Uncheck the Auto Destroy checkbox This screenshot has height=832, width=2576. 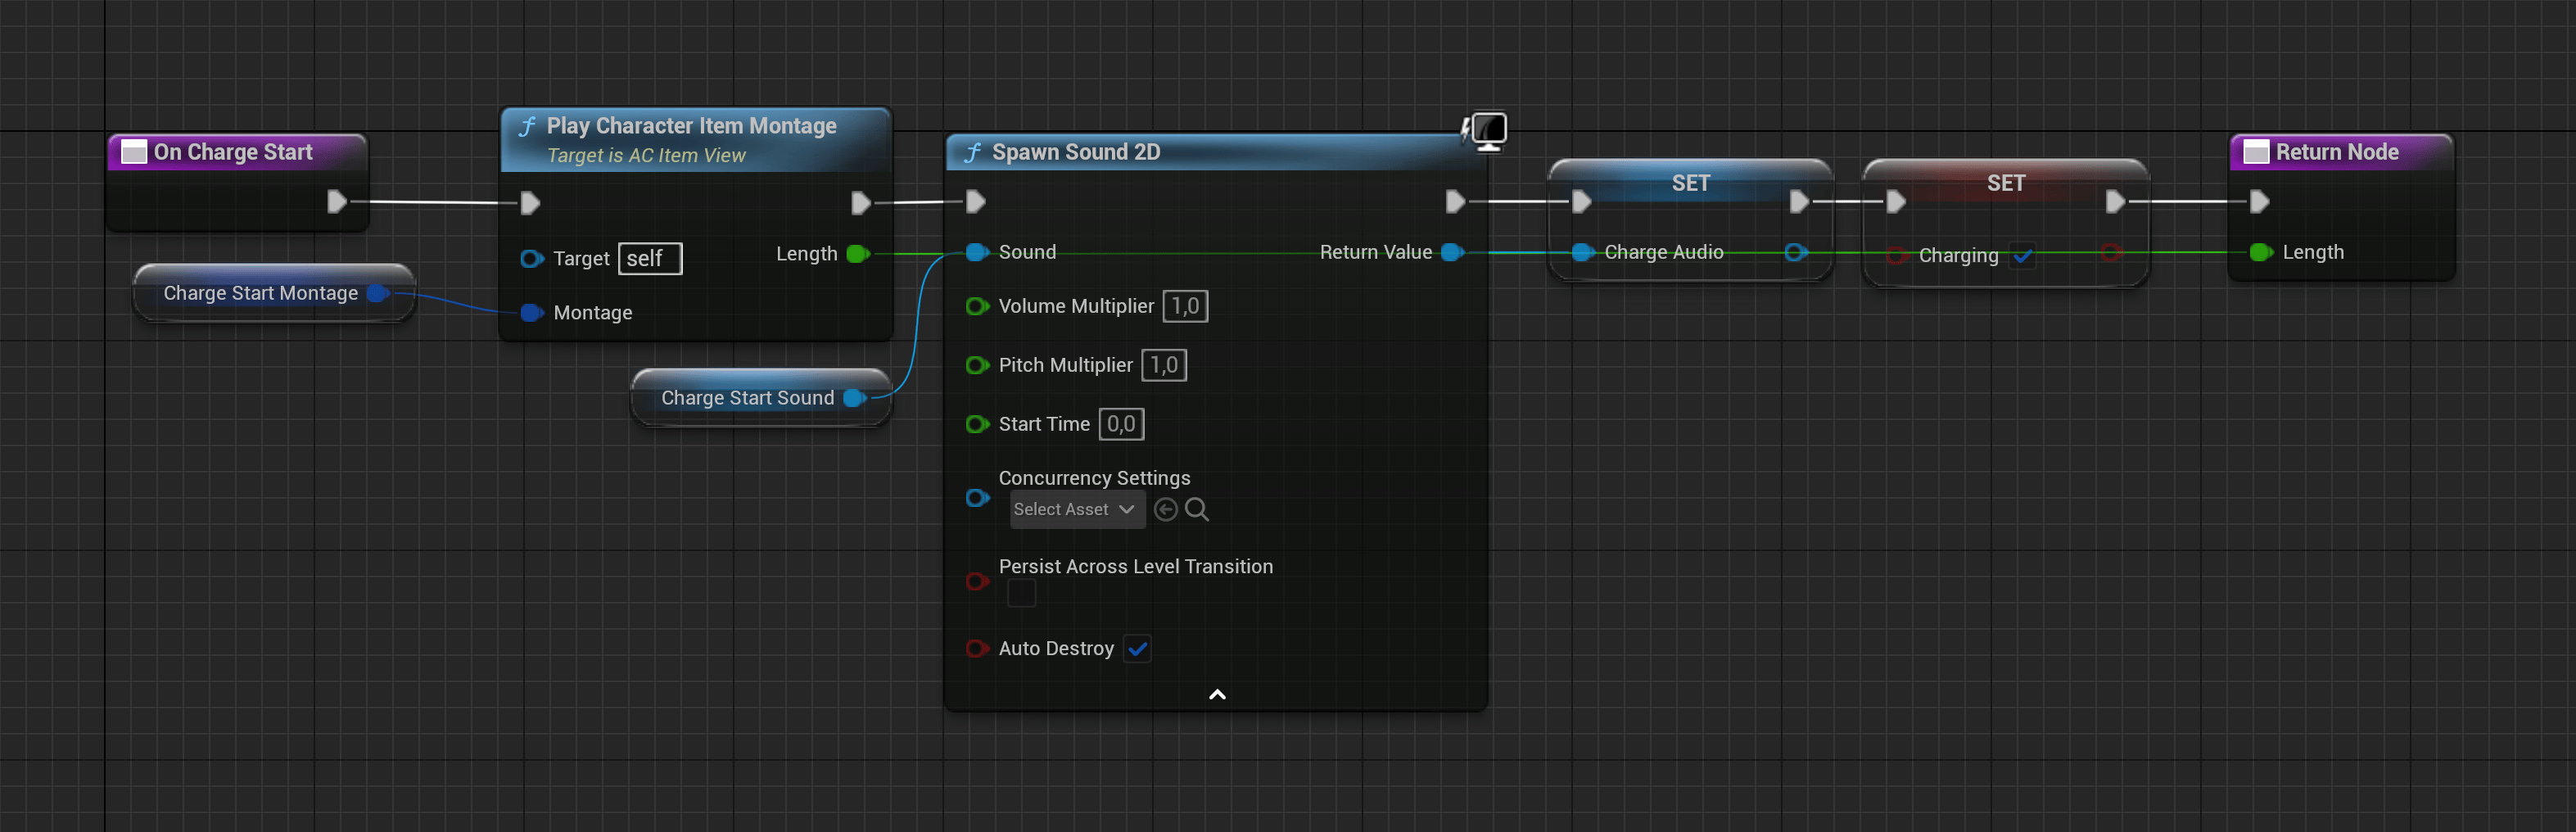[1137, 649]
